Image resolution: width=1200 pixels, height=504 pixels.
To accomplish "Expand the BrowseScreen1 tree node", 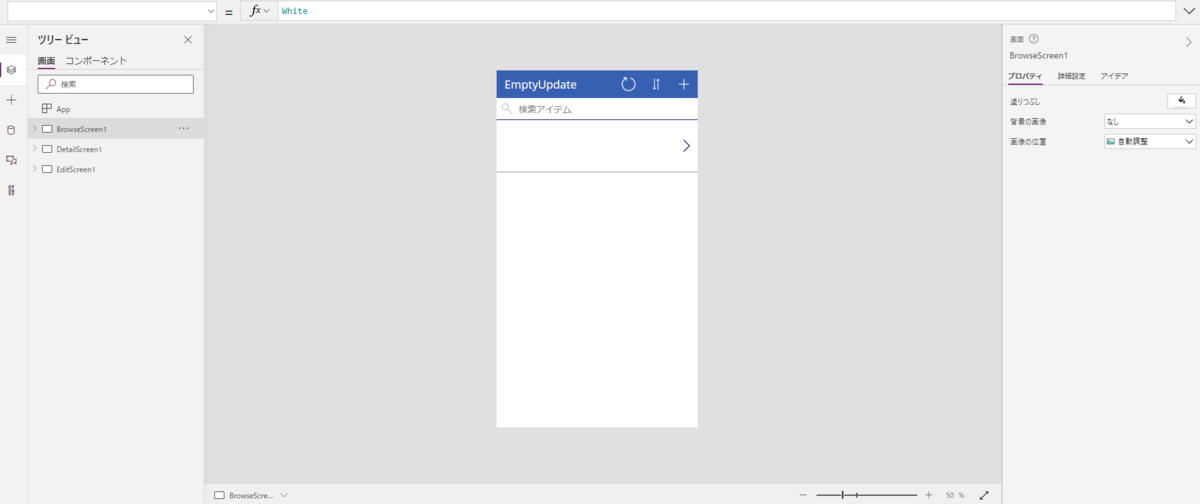I will [35, 129].
